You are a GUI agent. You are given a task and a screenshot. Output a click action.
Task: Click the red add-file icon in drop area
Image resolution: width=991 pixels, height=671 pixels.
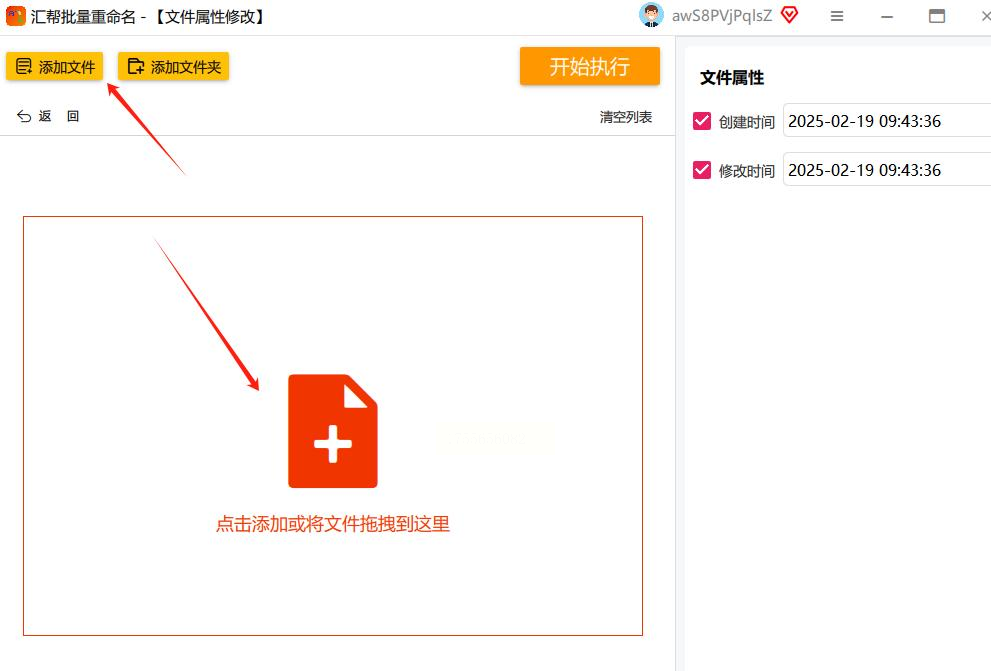pyautogui.click(x=333, y=431)
